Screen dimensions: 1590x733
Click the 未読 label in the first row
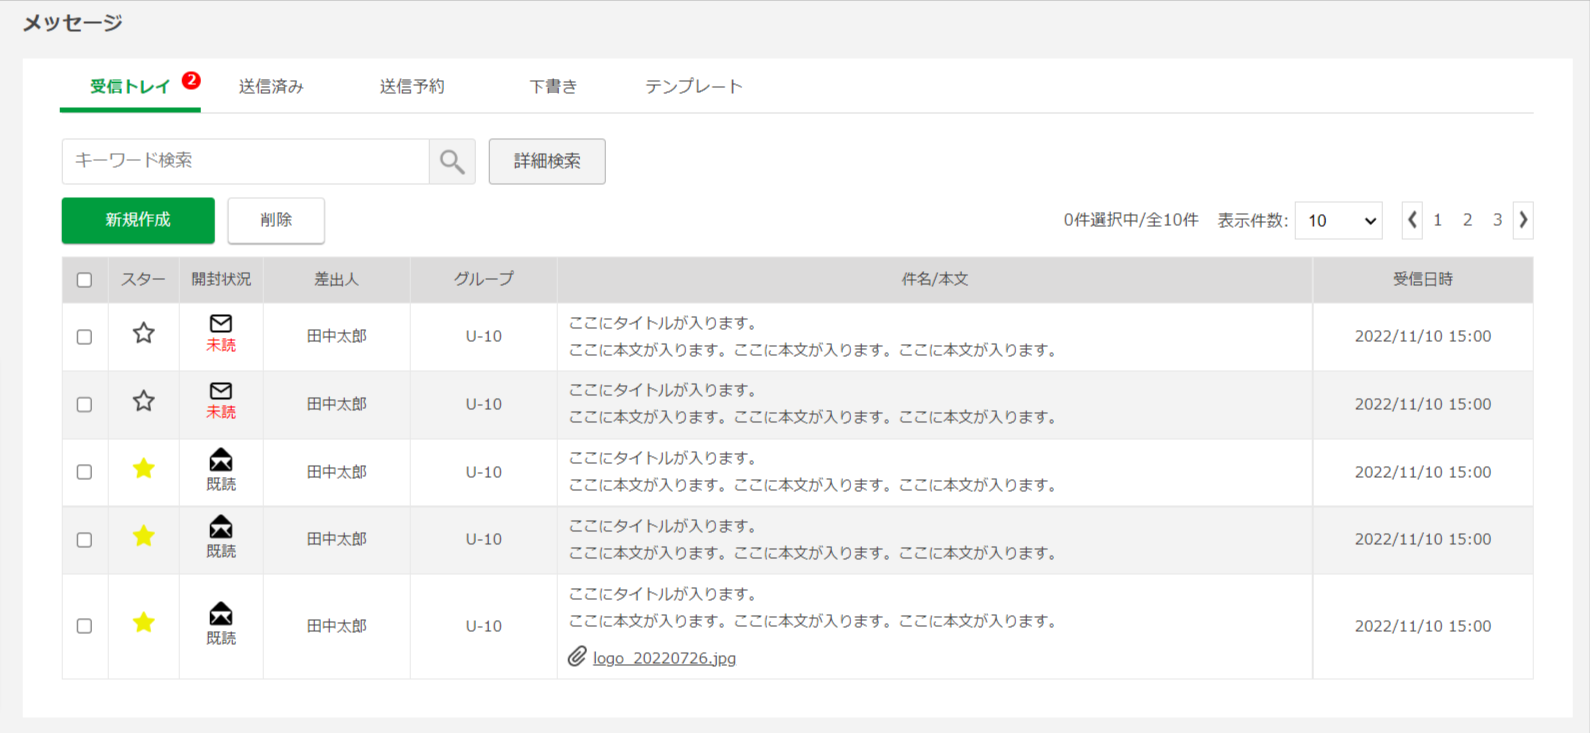pos(221,345)
